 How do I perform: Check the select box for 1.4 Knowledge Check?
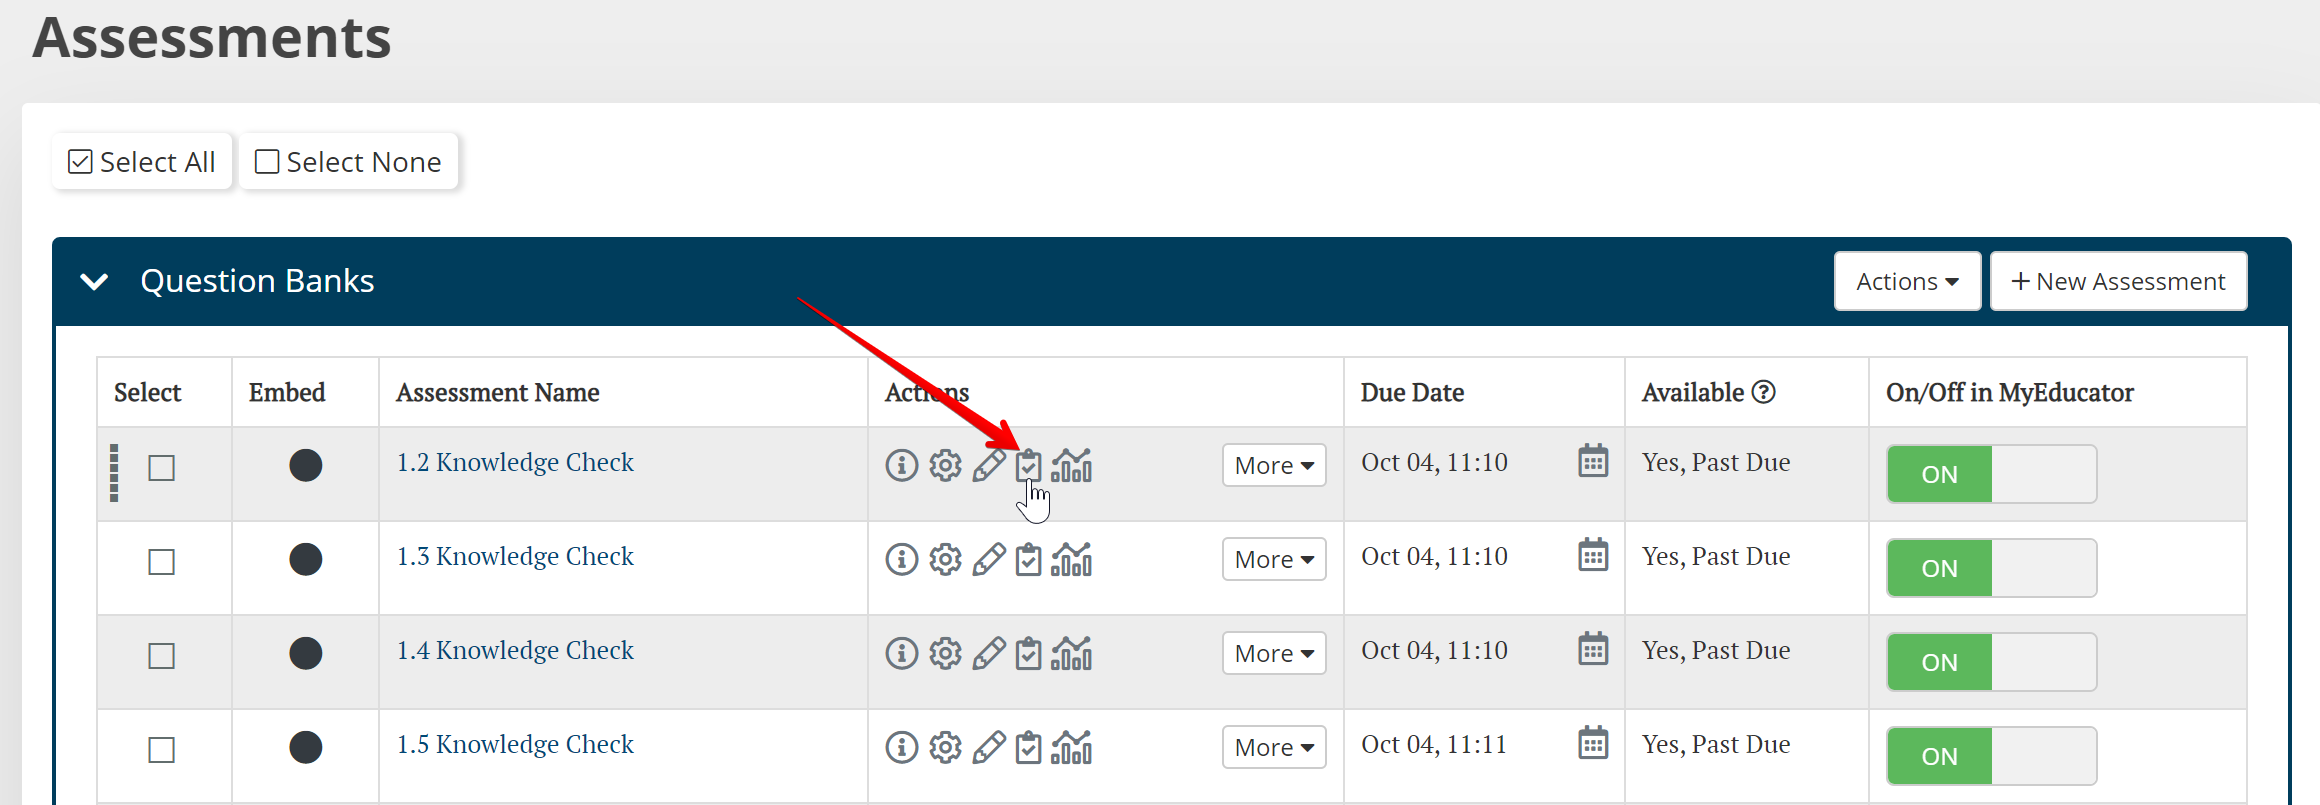[x=162, y=656]
